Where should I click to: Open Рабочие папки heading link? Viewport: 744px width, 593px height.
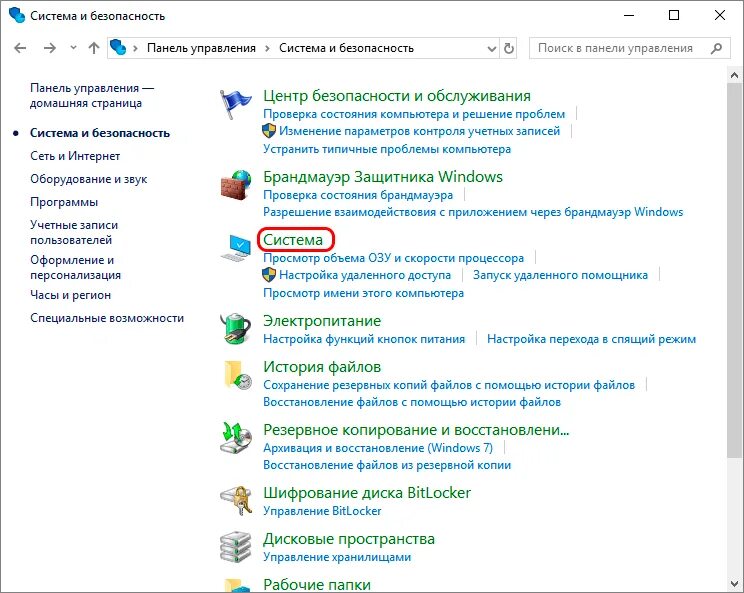317,585
